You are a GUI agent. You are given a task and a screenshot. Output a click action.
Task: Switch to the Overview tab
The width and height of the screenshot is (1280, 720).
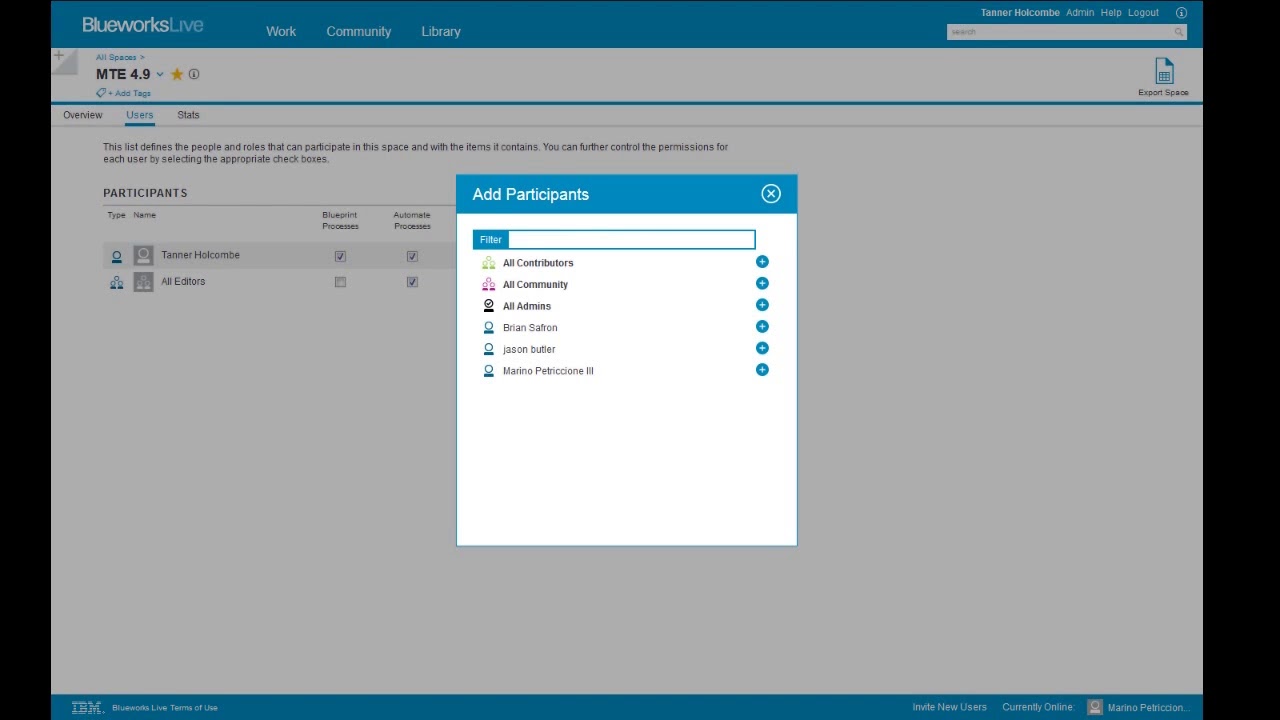coord(82,115)
